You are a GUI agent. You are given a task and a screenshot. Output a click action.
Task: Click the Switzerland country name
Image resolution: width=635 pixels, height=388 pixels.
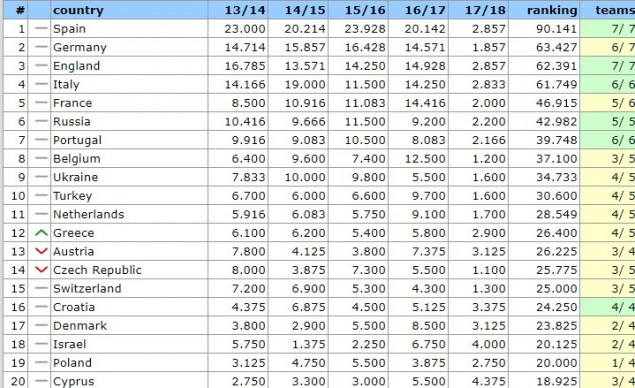(x=87, y=288)
